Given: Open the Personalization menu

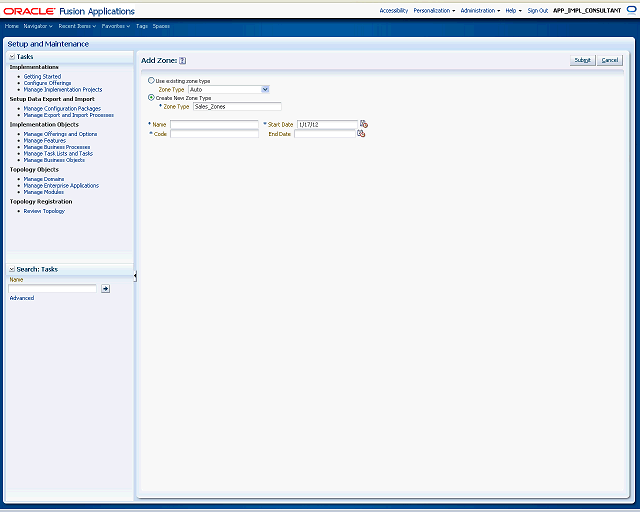Looking at the screenshot, I should [x=434, y=11].
